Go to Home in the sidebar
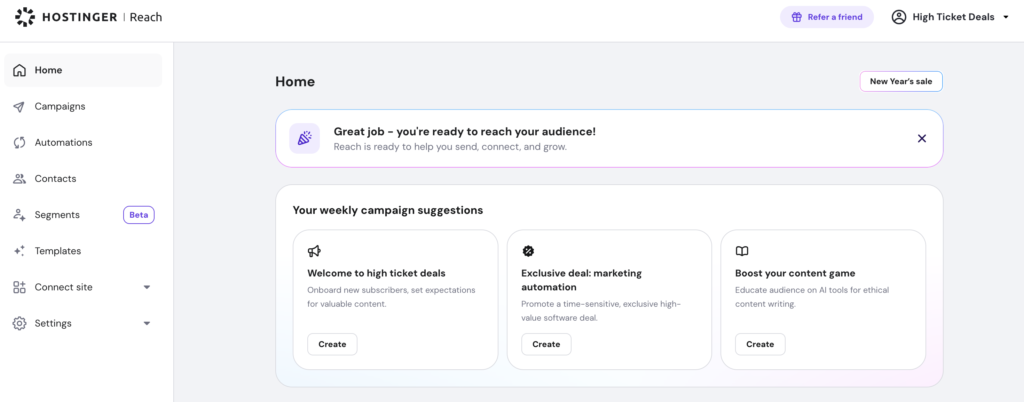 point(83,70)
